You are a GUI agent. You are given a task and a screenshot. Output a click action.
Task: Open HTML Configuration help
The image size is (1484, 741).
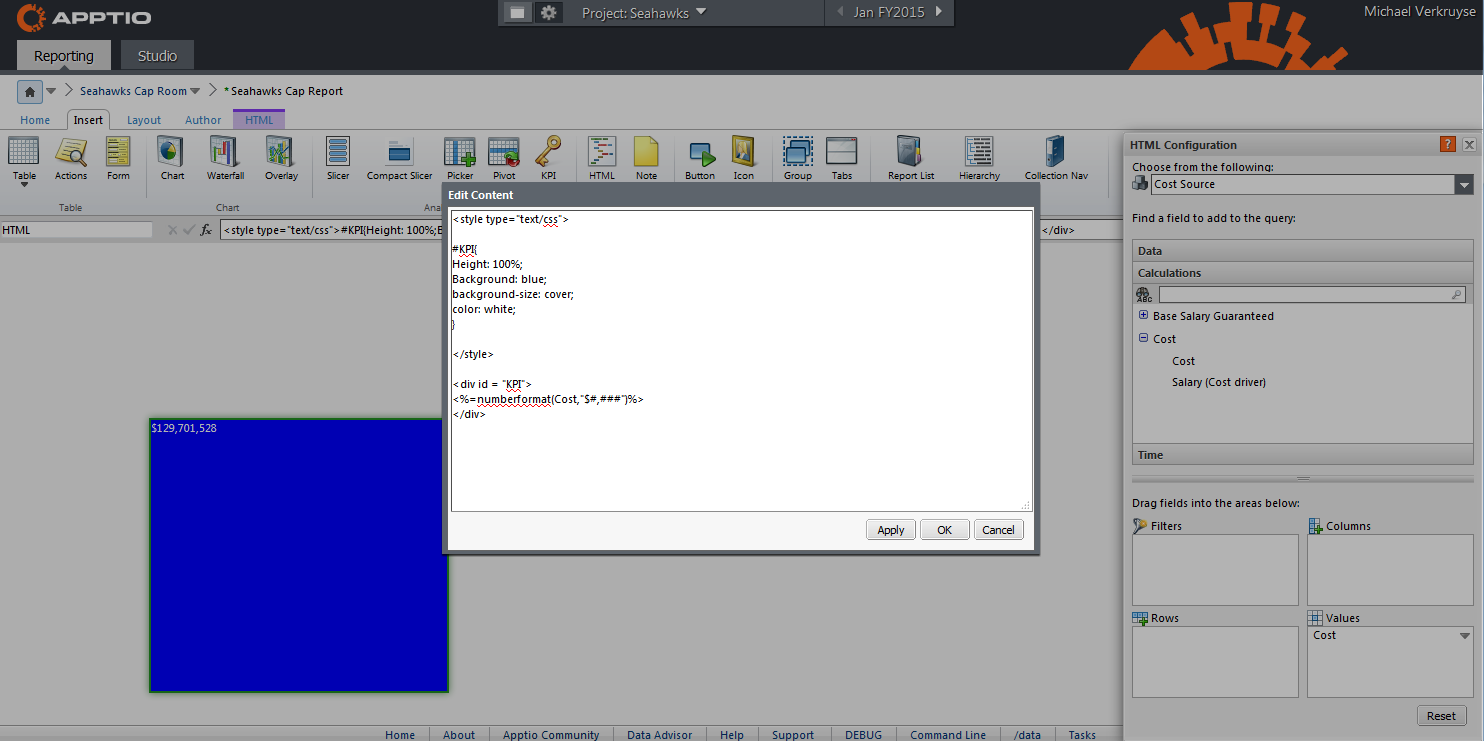pos(1448,144)
